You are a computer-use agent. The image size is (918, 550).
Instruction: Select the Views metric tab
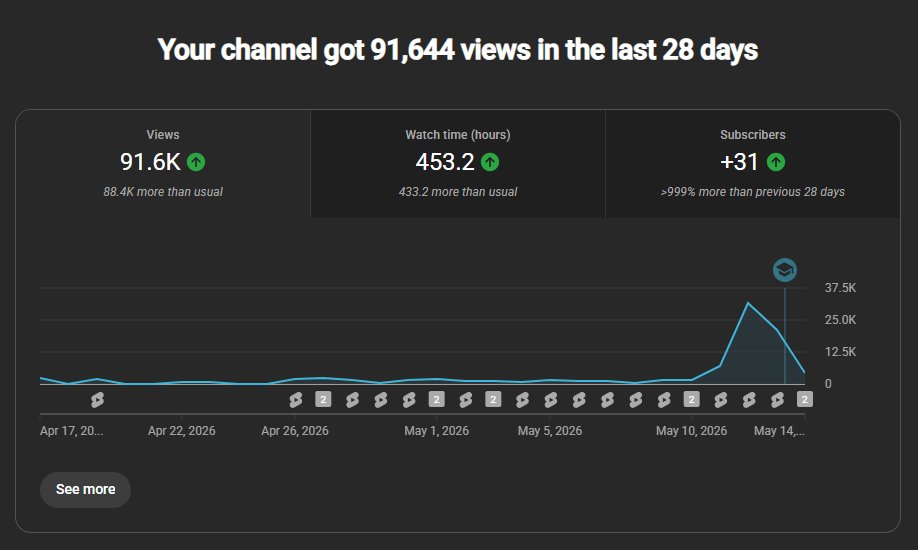click(x=163, y=164)
